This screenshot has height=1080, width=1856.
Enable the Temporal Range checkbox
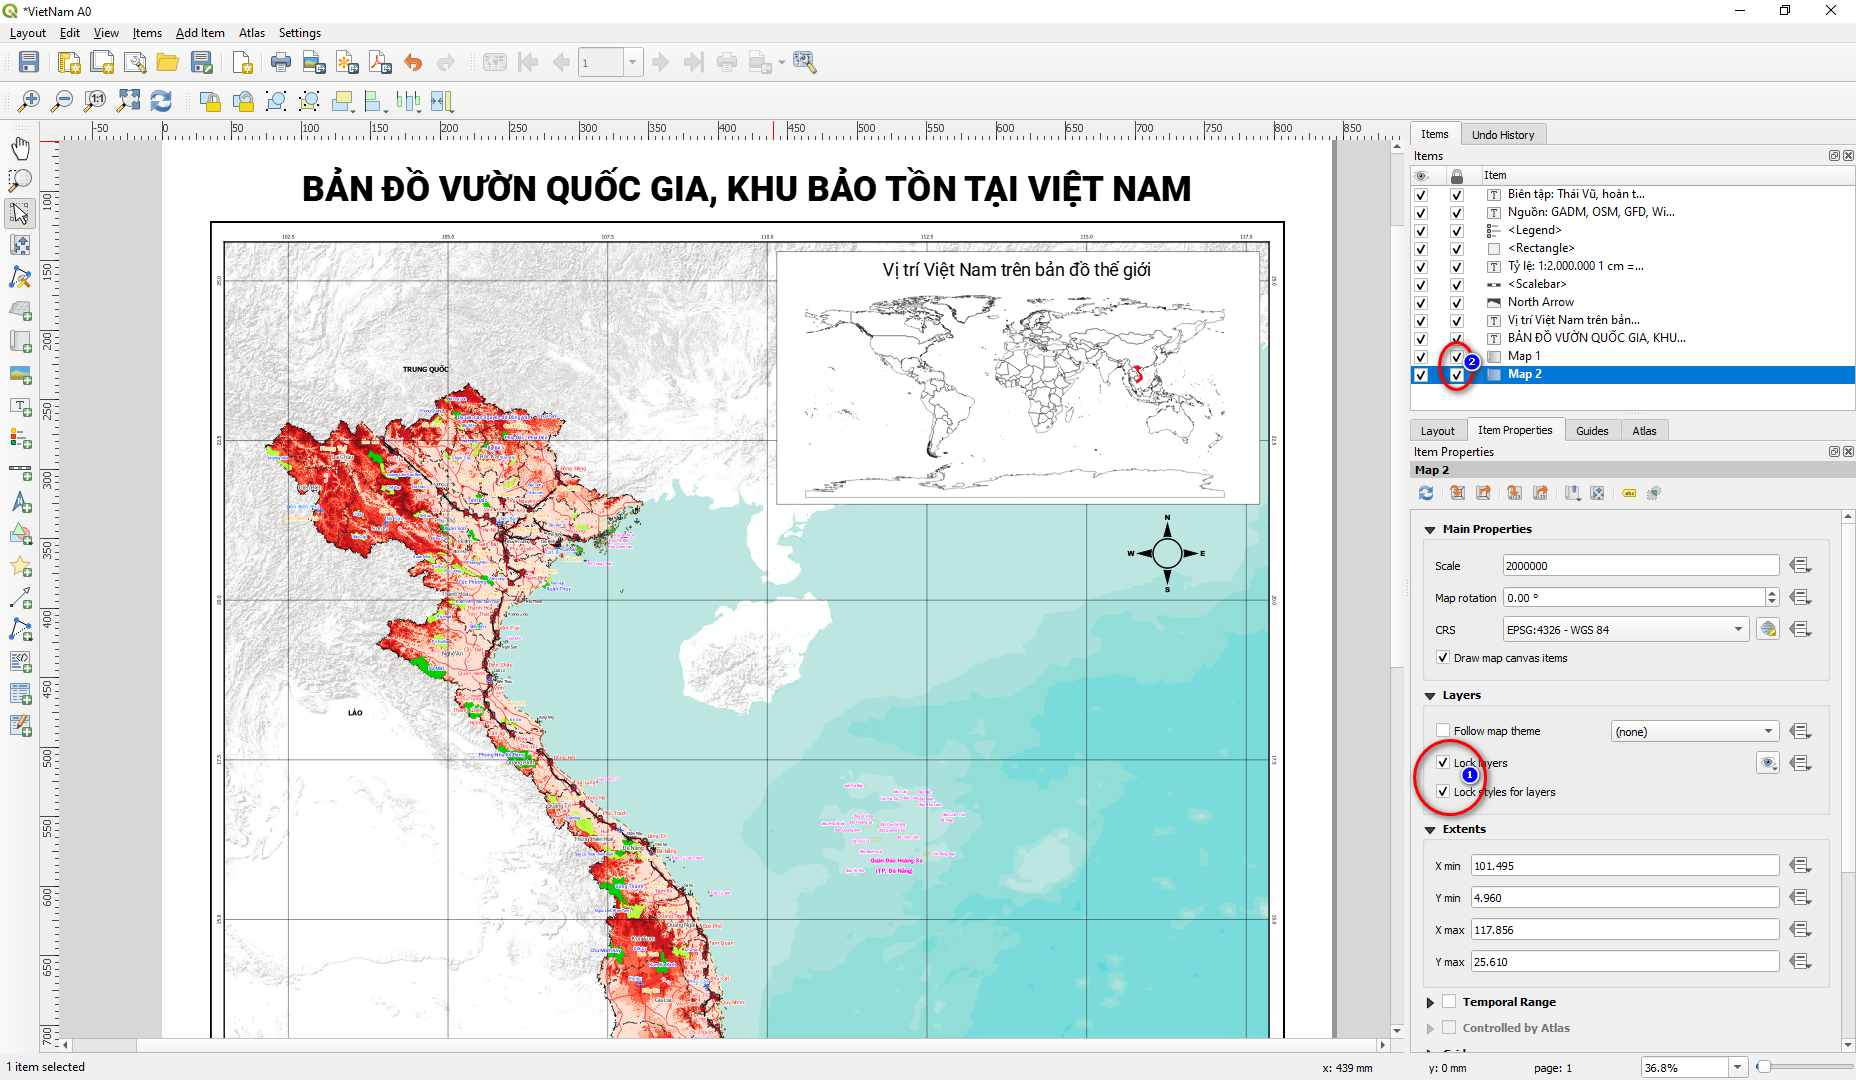coord(1449,1002)
